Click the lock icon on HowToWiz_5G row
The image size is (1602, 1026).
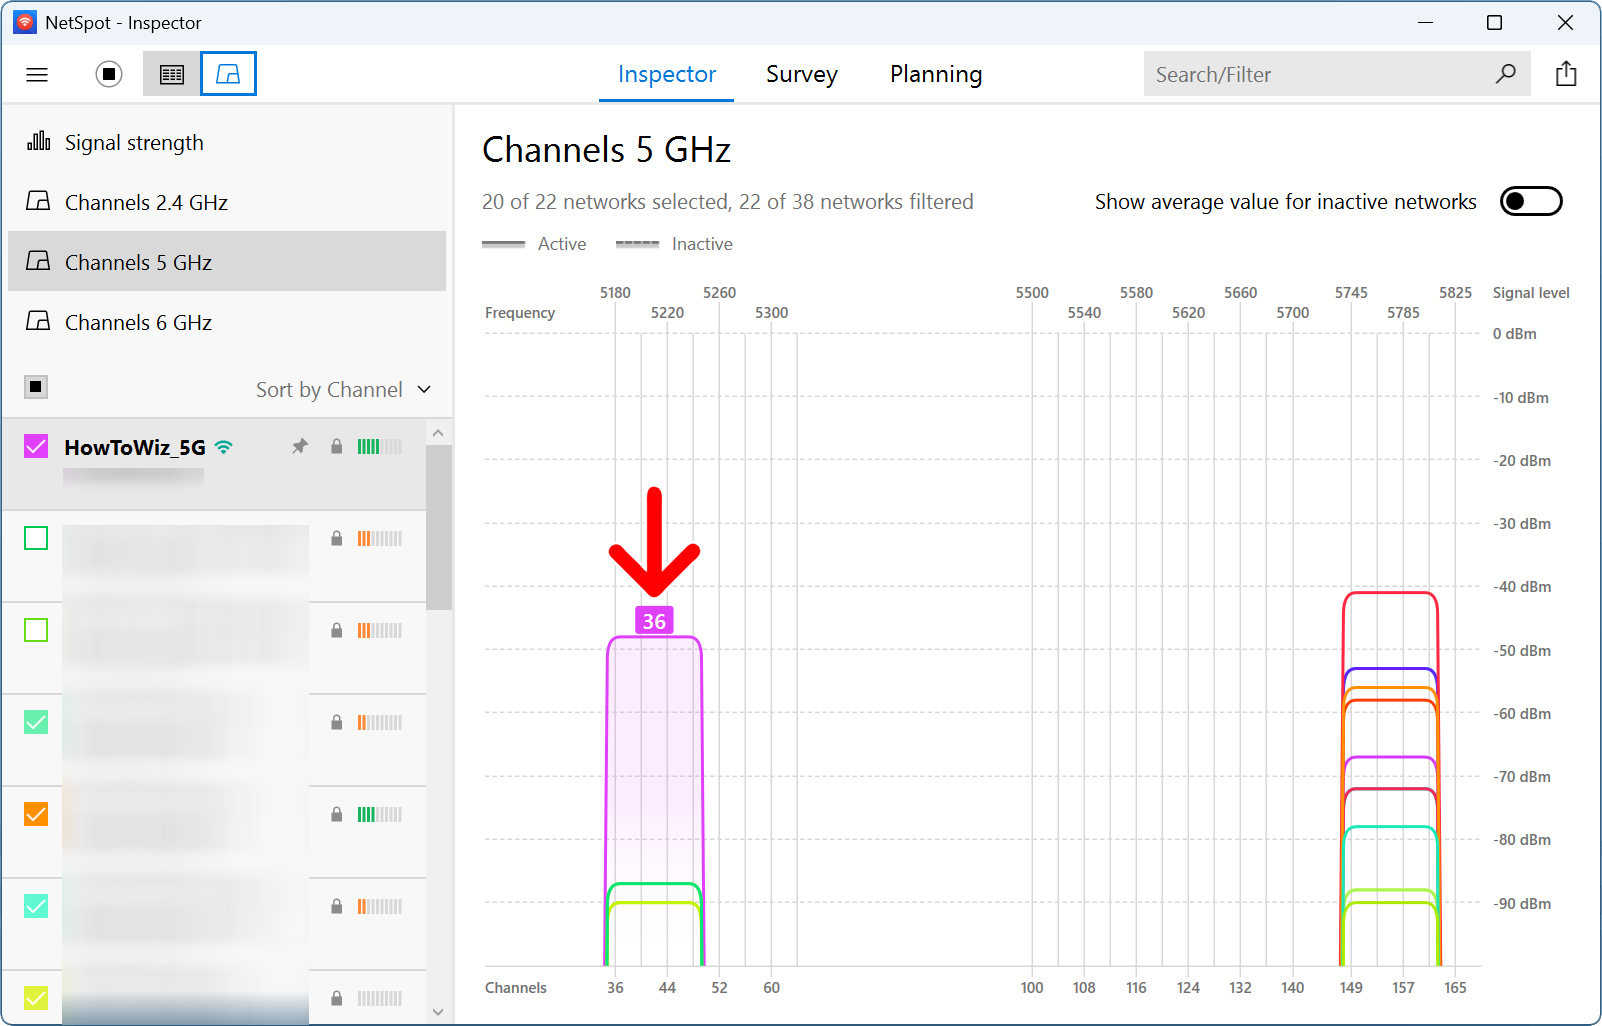click(x=336, y=446)
